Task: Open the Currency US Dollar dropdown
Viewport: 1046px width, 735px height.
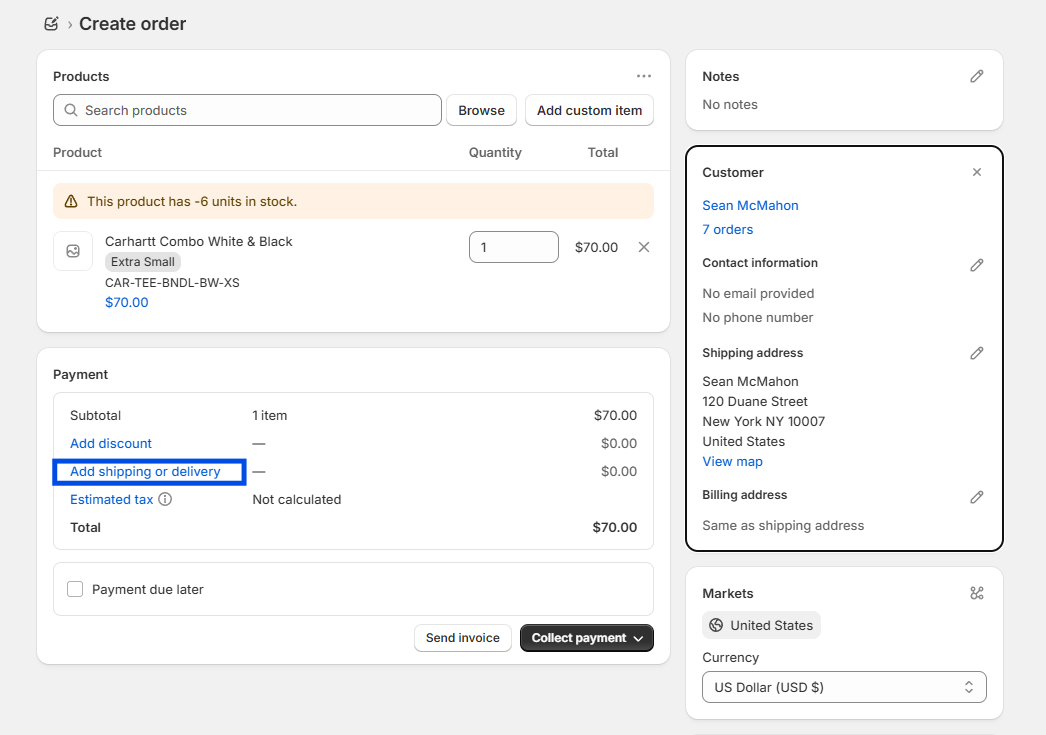Action: [844, 687]
